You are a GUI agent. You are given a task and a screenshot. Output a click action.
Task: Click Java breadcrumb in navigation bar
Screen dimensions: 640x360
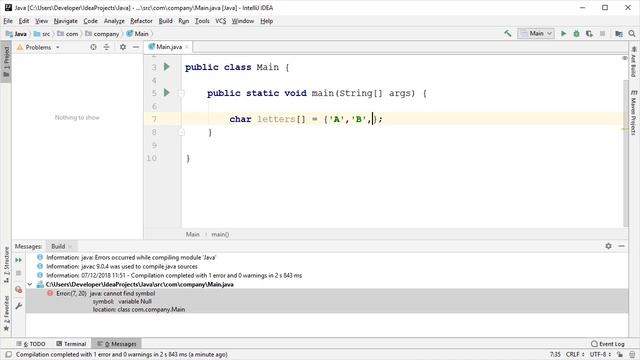point(16,34)
